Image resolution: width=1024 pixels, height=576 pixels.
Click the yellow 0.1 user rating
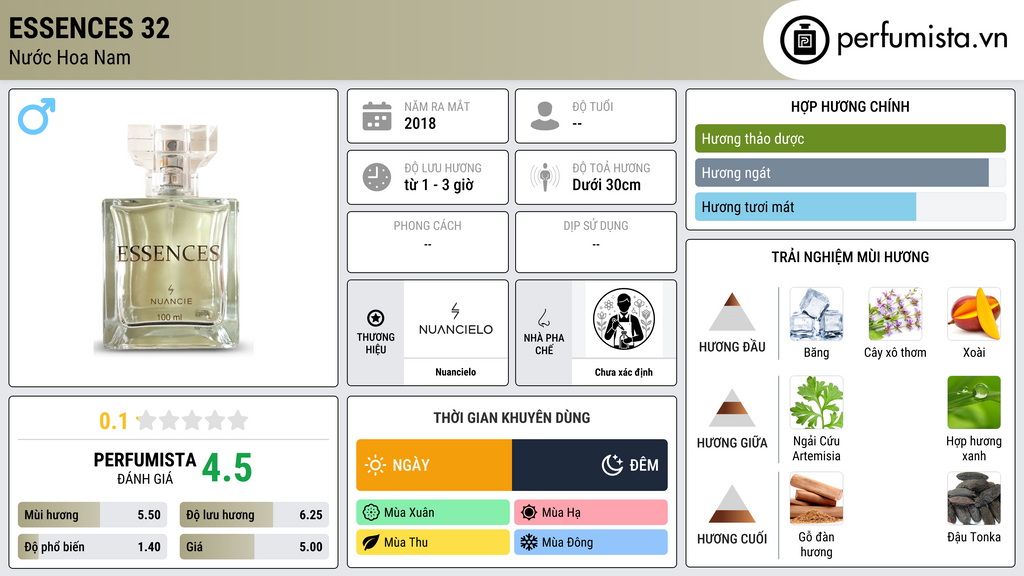click(113, 421)
